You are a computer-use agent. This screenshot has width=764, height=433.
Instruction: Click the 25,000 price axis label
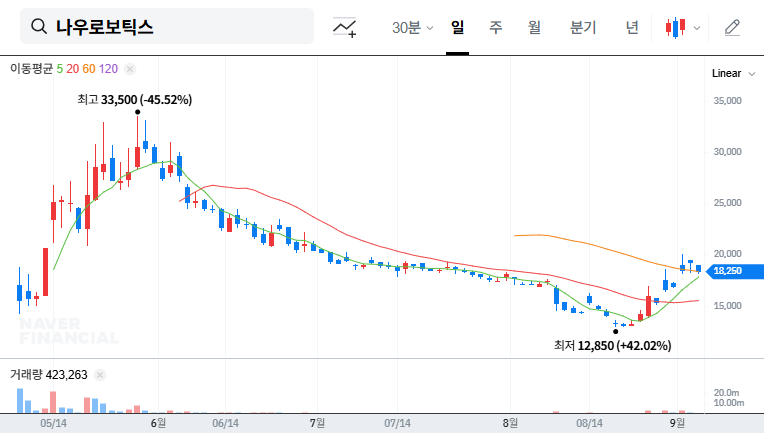[x=727, y=203]
